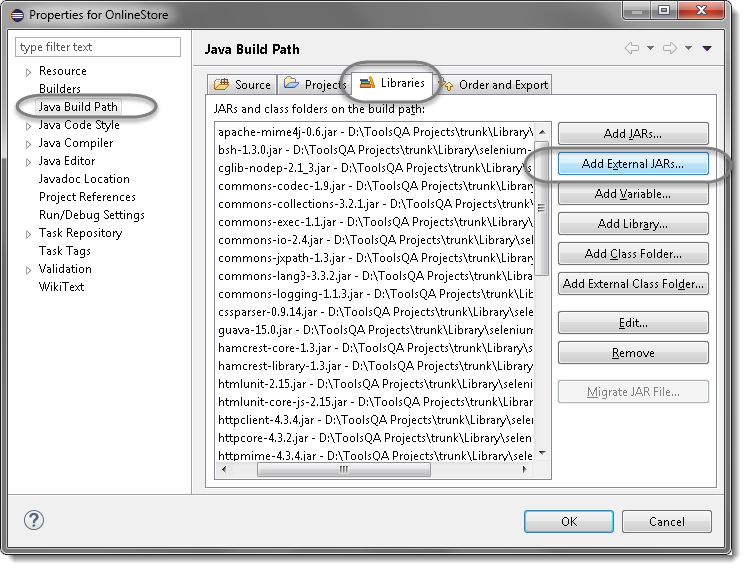747x570 pixels.
Task: Select Java Build Path in tree
Action: [78, 107]
